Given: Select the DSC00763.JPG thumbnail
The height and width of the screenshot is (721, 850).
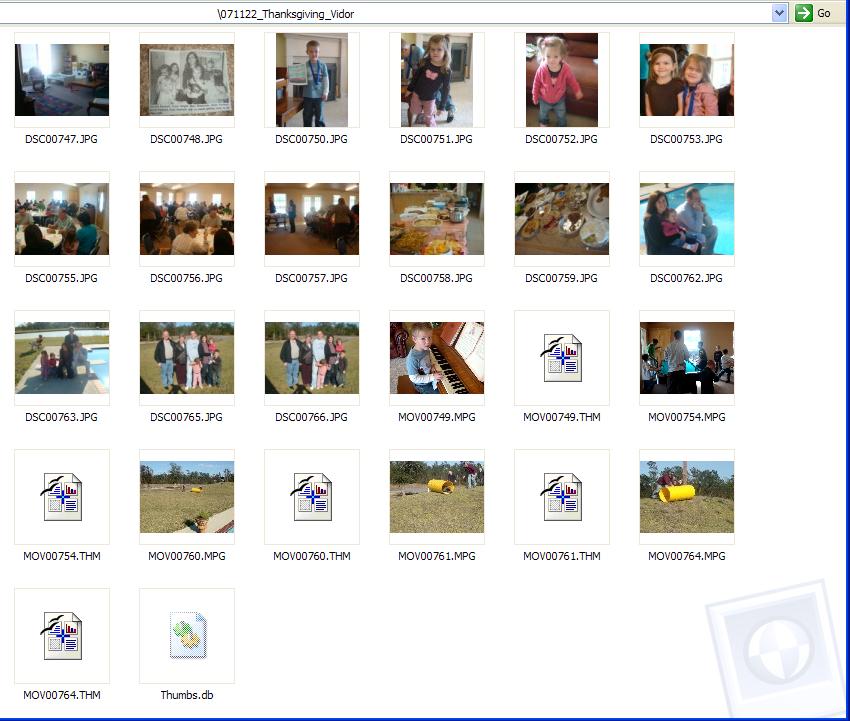Looking at the screenshot, I should pyautogui.click(x=62, y=358).
